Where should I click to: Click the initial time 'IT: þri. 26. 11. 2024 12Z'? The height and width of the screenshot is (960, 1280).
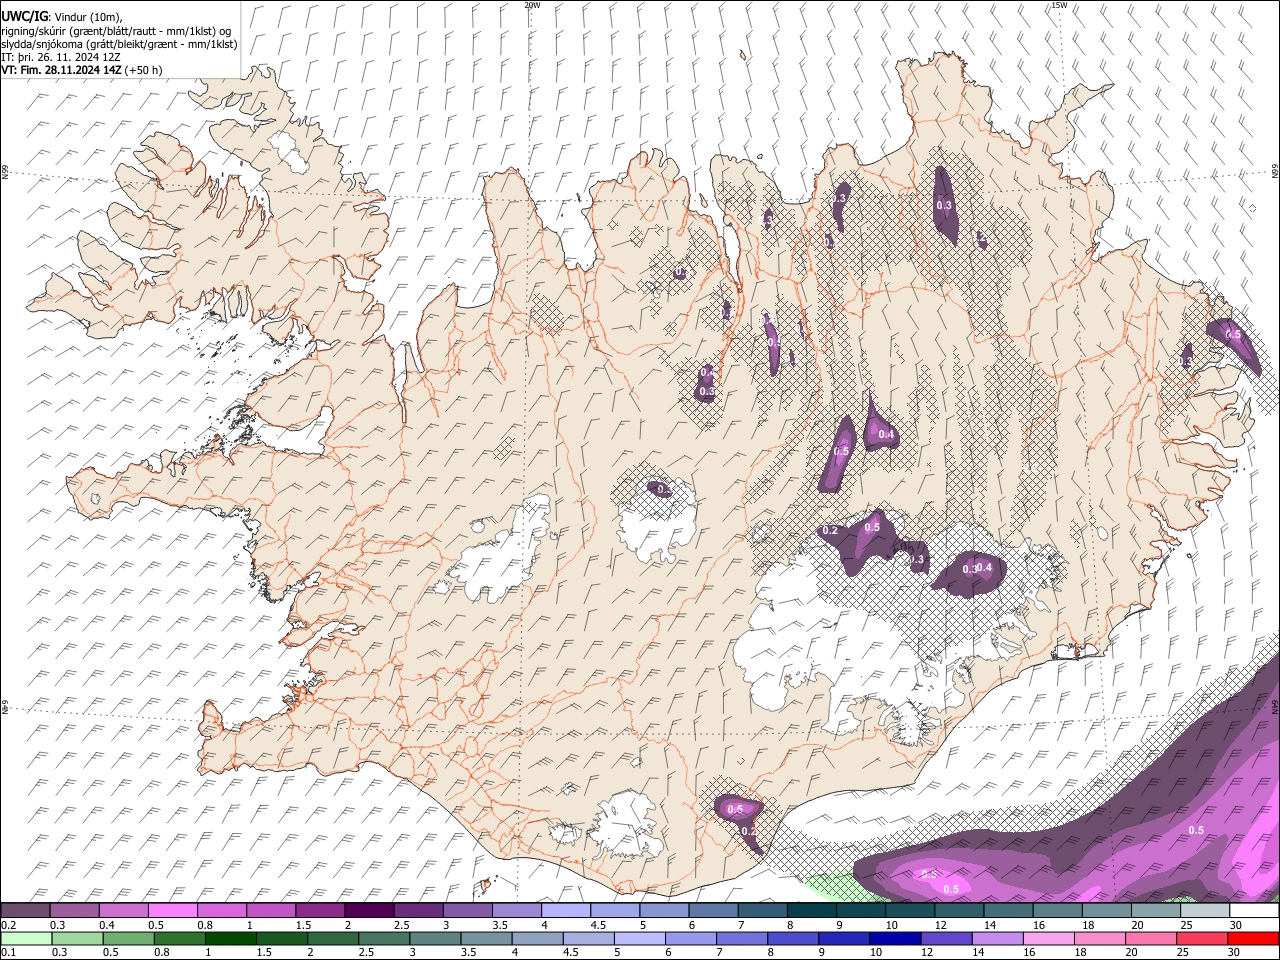click(61, 57)
